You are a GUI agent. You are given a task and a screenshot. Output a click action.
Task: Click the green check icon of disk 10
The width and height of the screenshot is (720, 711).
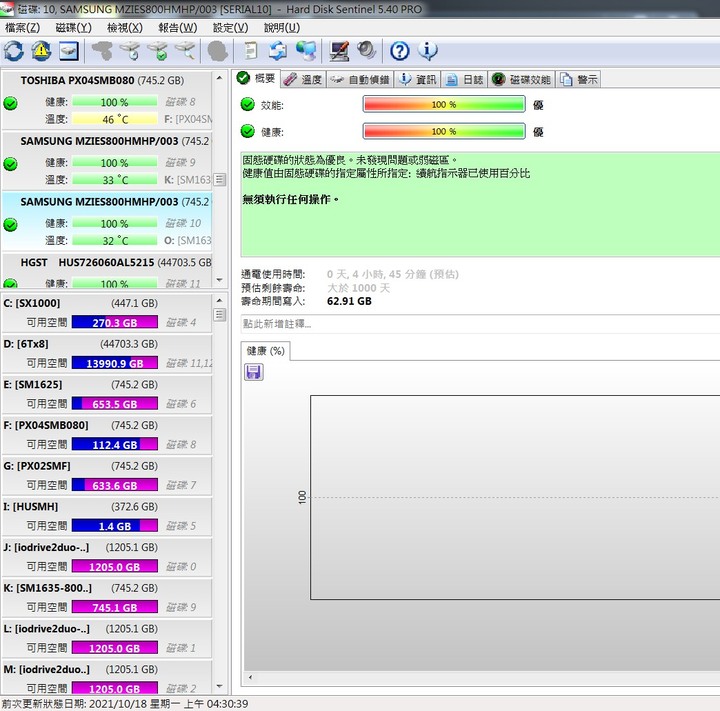[x=11, y=225]
